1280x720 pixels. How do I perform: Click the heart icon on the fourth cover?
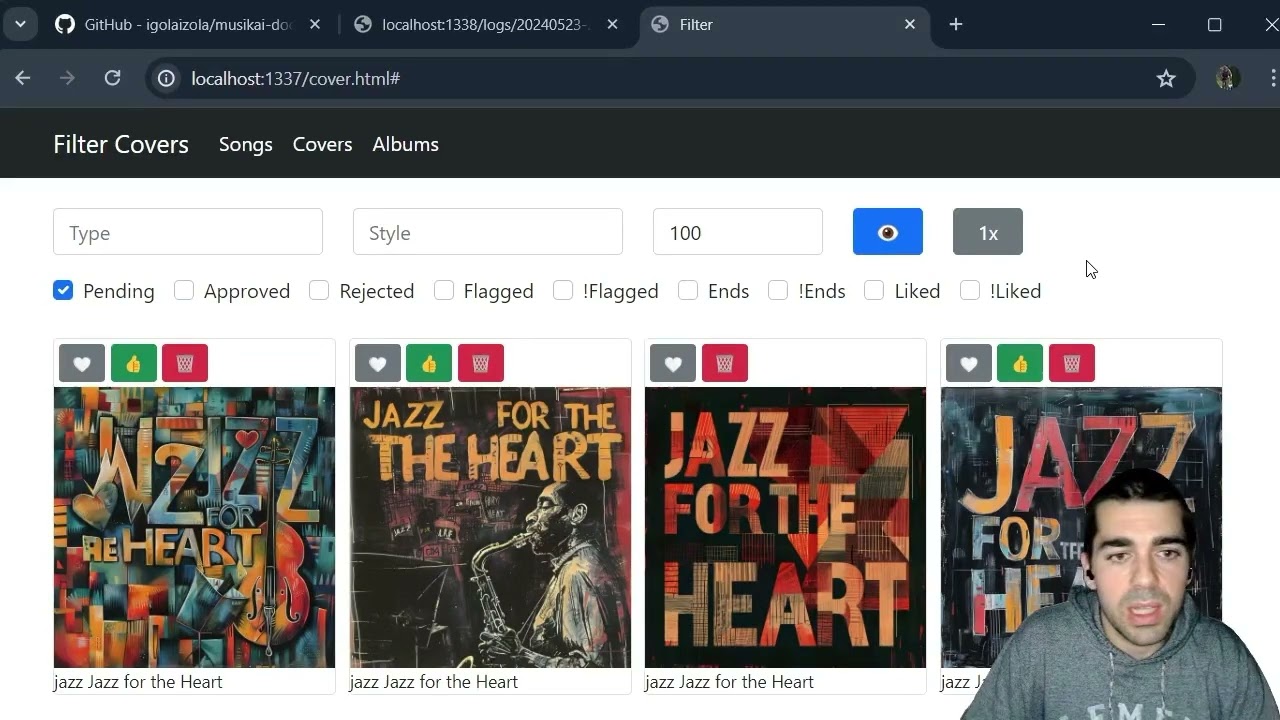[968, 363]
